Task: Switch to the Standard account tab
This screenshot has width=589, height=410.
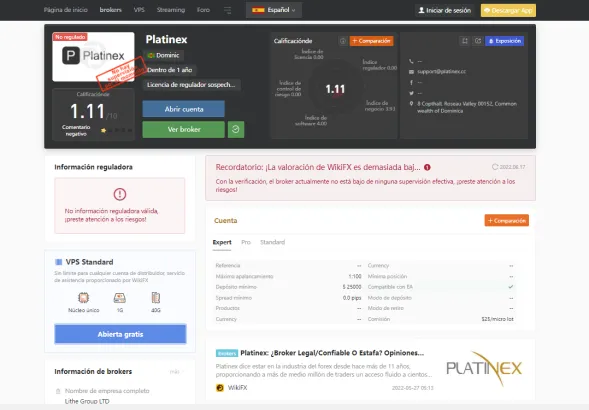Action: (x=272, y=242)
